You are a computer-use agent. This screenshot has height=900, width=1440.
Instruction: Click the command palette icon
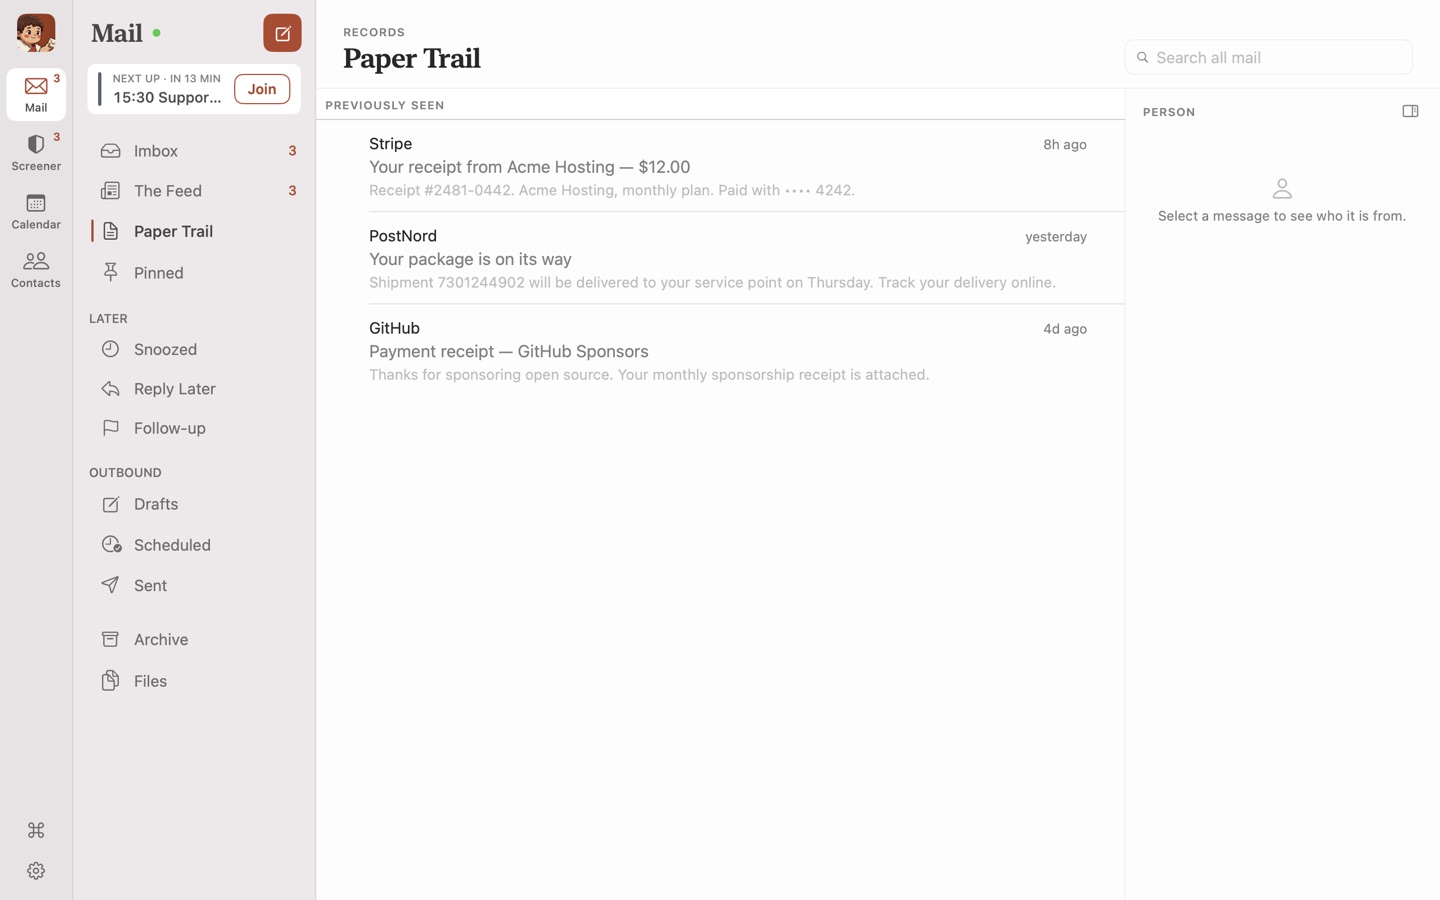point(36,830)
